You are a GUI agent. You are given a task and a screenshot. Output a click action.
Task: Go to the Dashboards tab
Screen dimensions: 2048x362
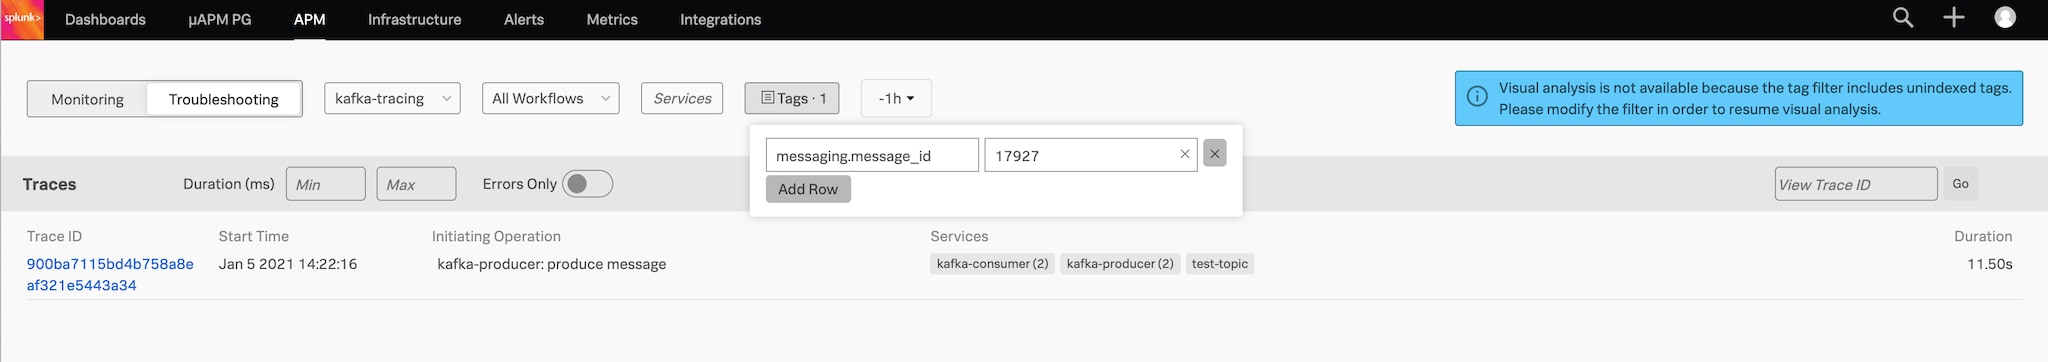[105, 19]
